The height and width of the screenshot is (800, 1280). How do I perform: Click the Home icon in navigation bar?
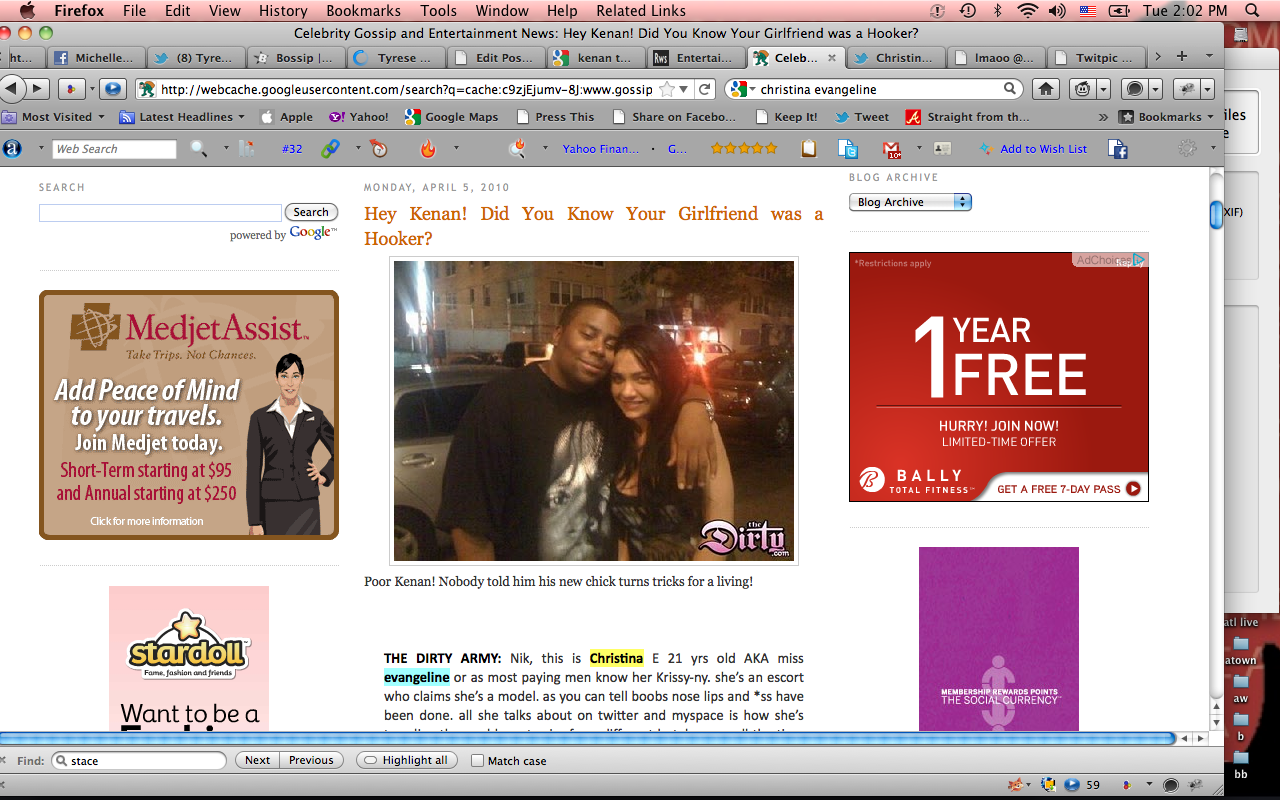(1046, 89)
